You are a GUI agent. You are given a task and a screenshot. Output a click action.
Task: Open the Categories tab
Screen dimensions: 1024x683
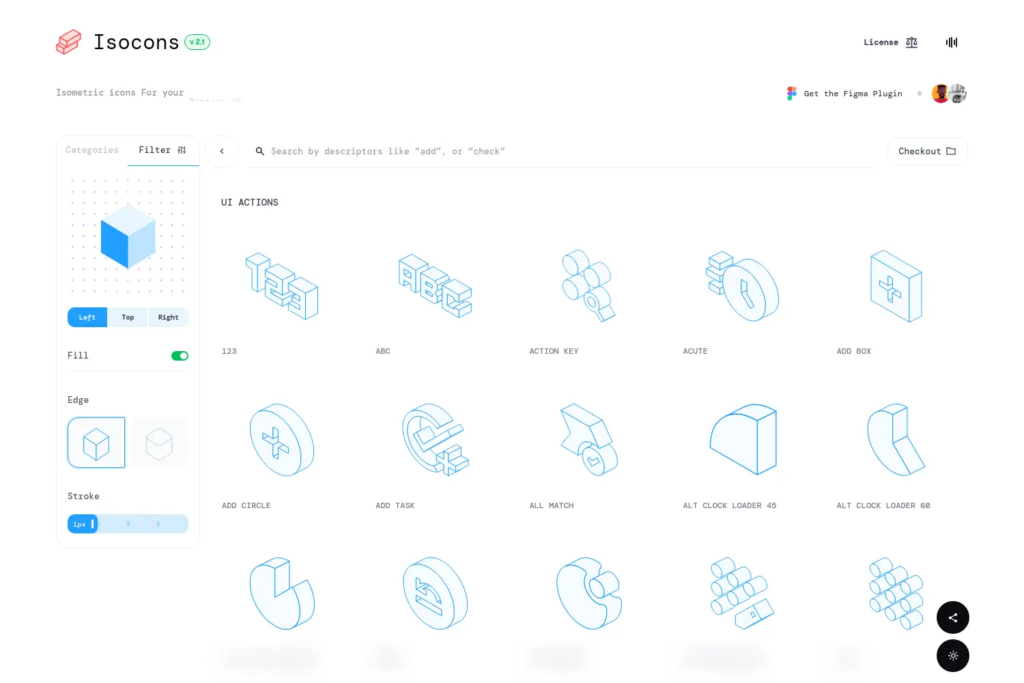tap(92, 150)
